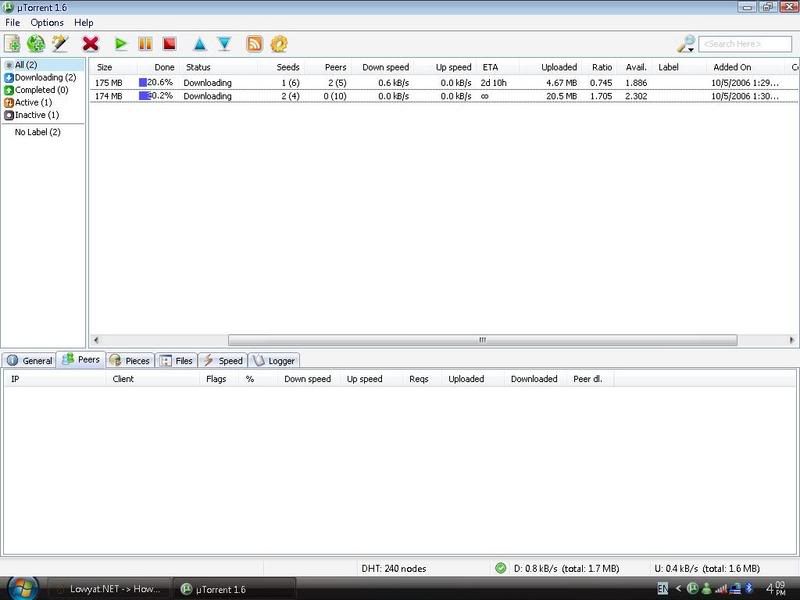Click the search magnifier dropdown icon
Image resolution: width=800 pixels, height=600 pixels.
[686, 44]
